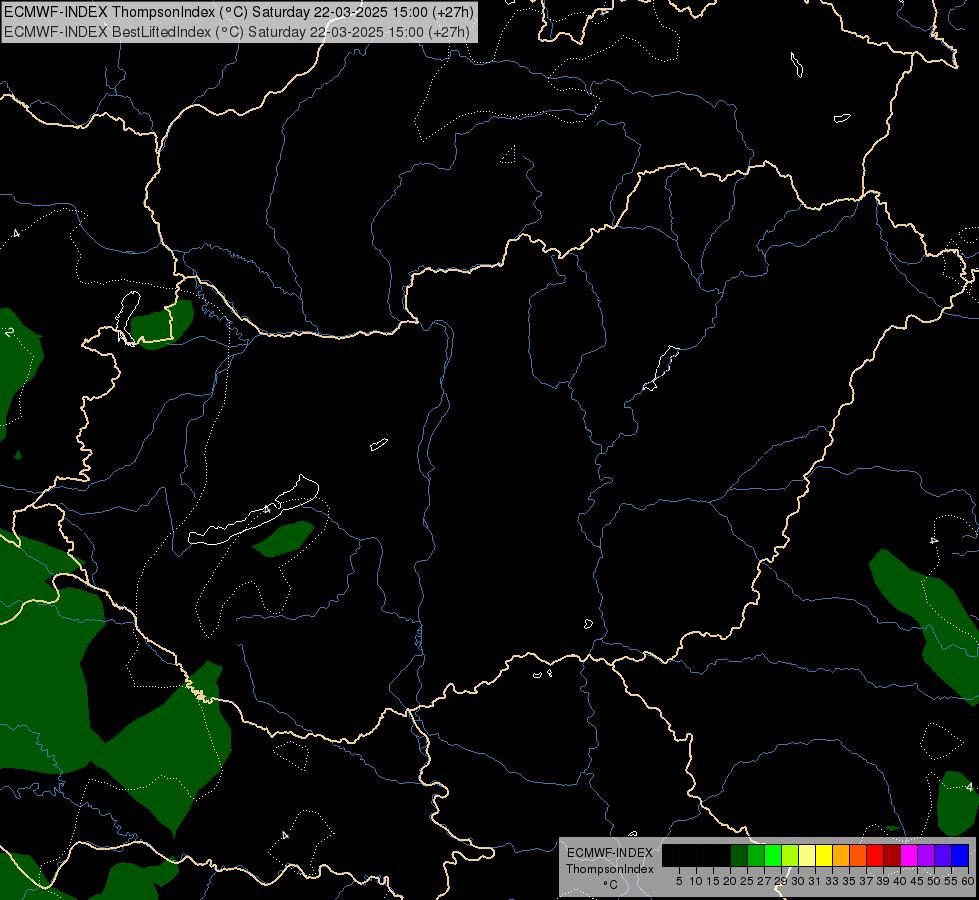Click the BestLiftedIndex title line
The height and width of the screenshot is (900, 979).
(236, 32)
